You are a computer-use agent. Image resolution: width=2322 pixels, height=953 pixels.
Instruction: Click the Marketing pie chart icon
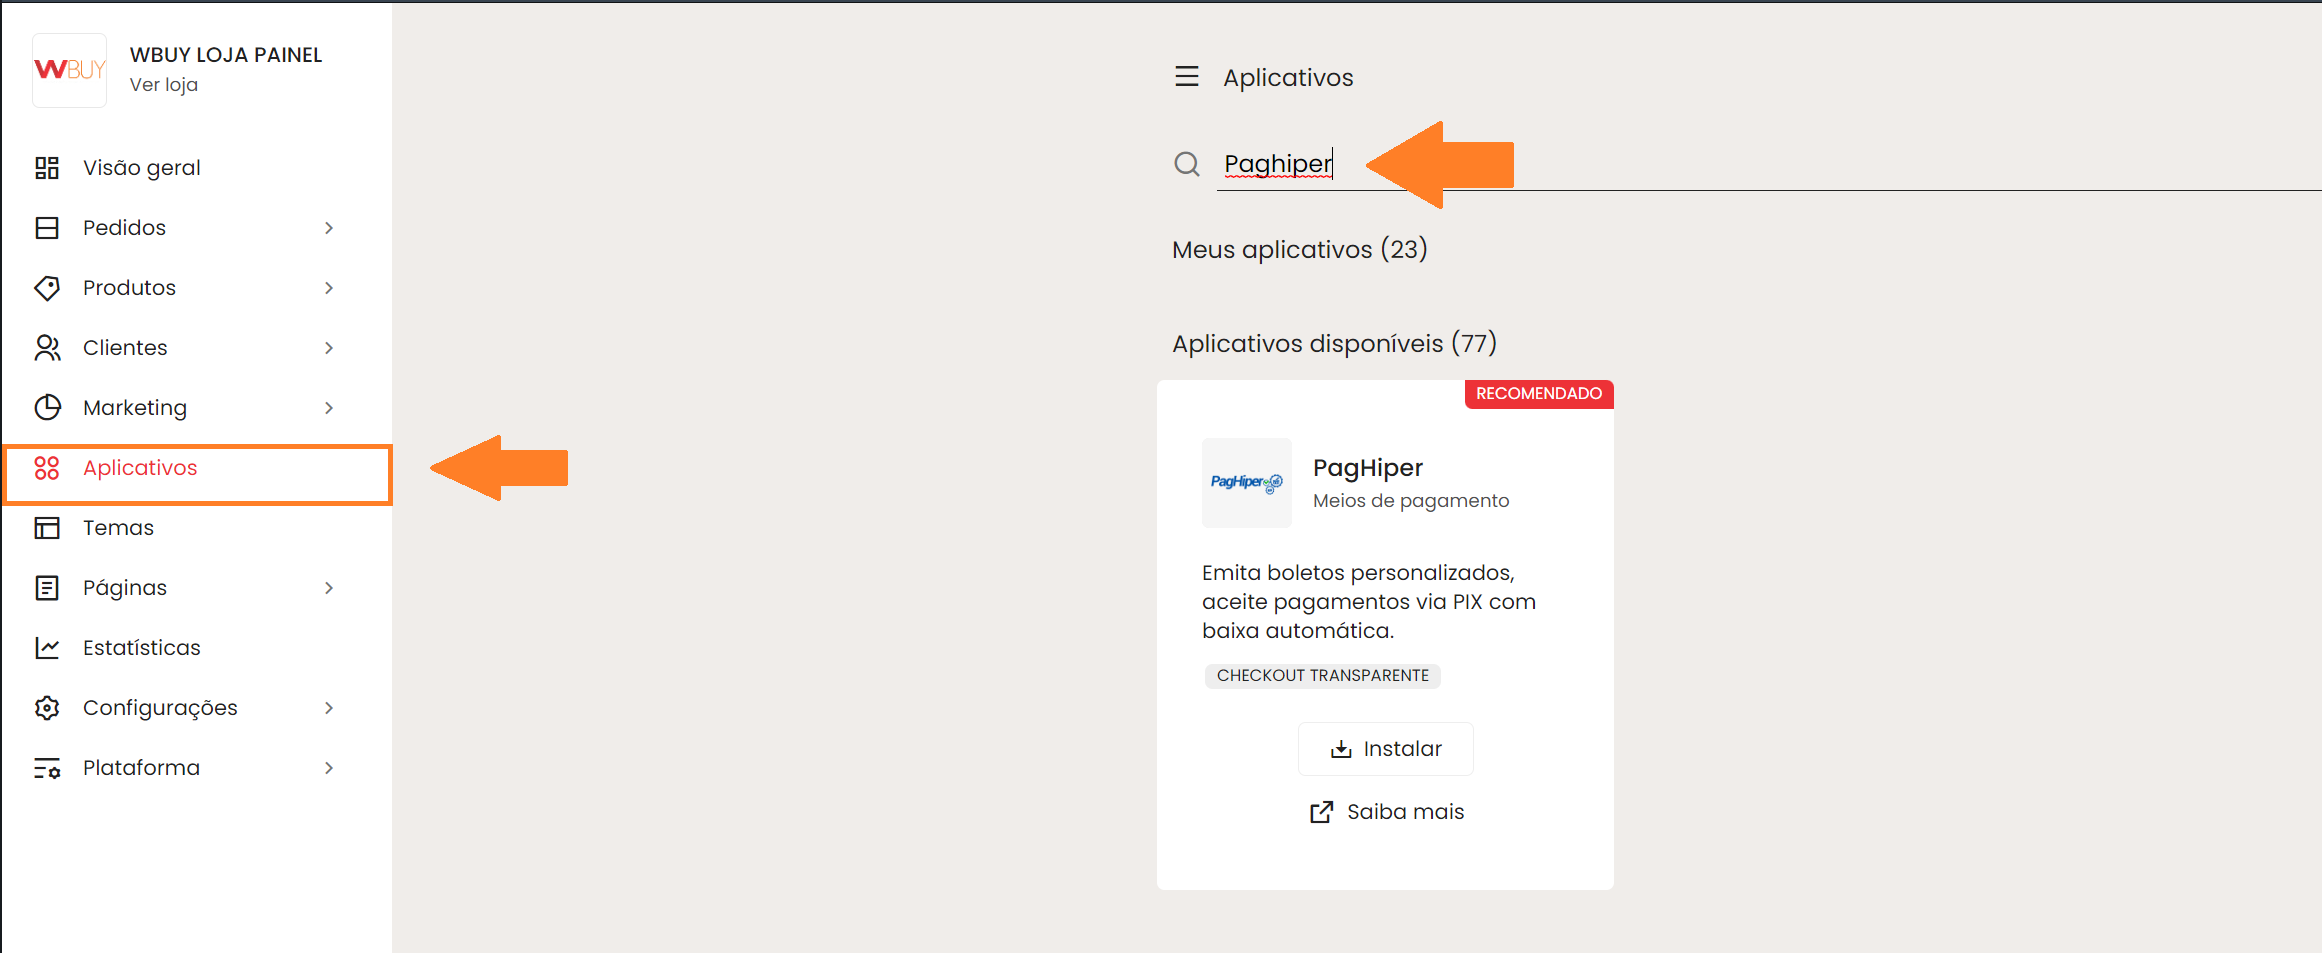47,408
